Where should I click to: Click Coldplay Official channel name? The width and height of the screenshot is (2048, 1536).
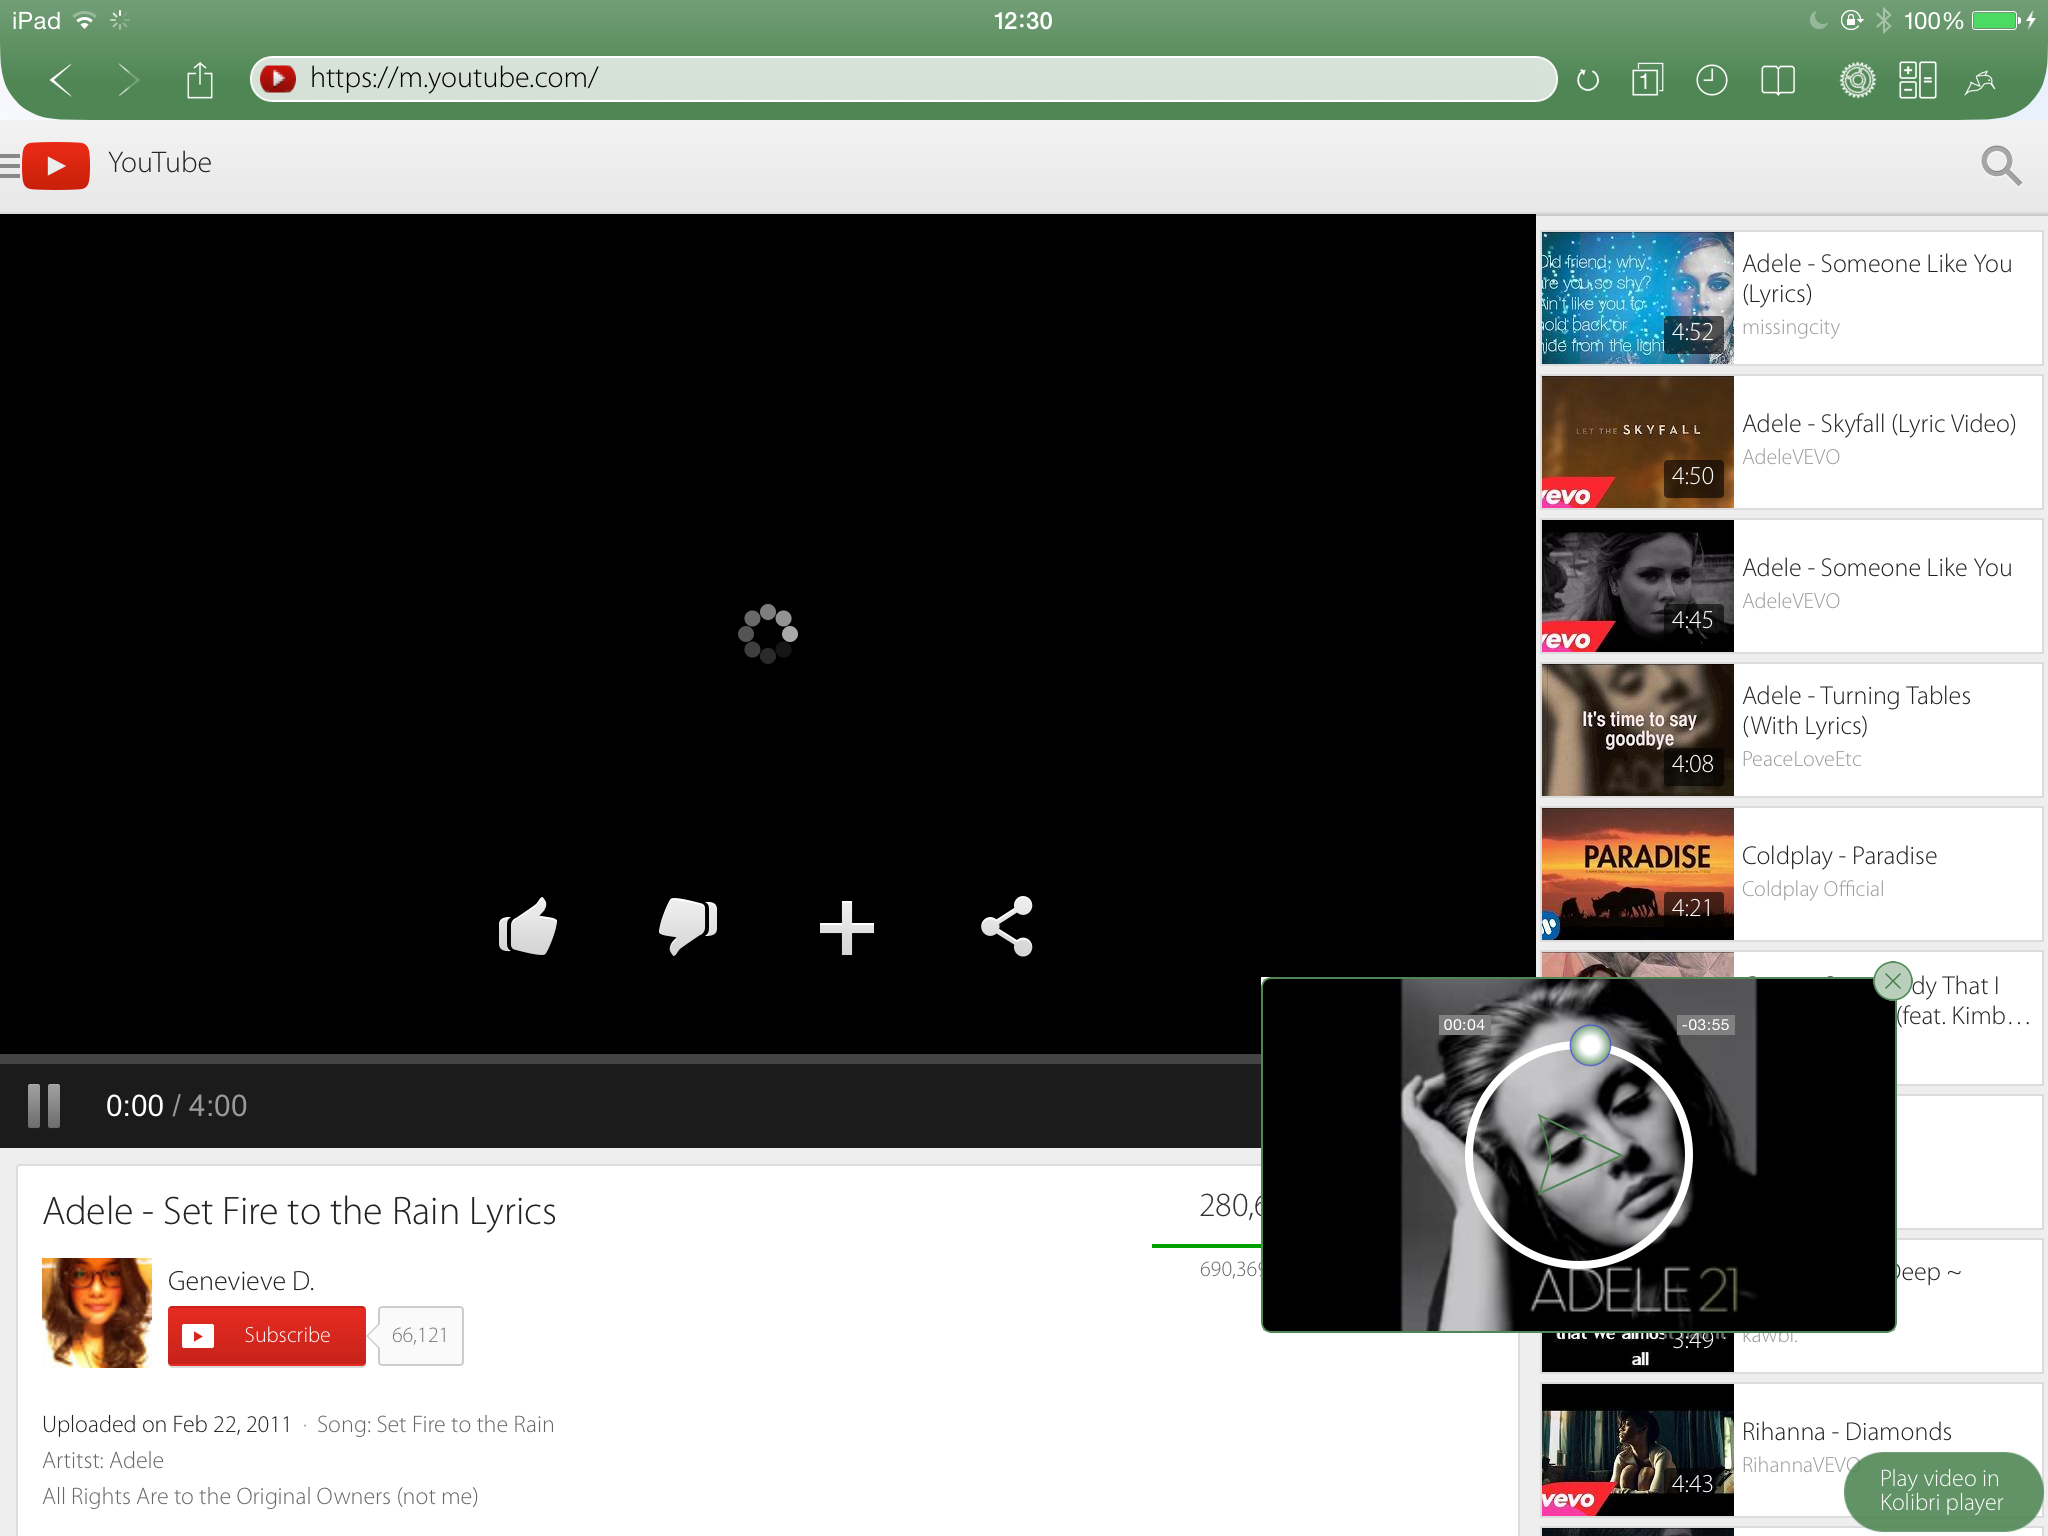1813,889
